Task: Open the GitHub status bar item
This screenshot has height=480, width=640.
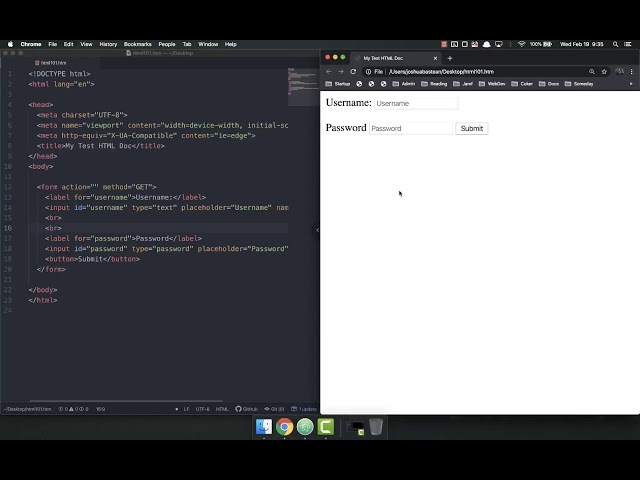Action: coord(247,409)
